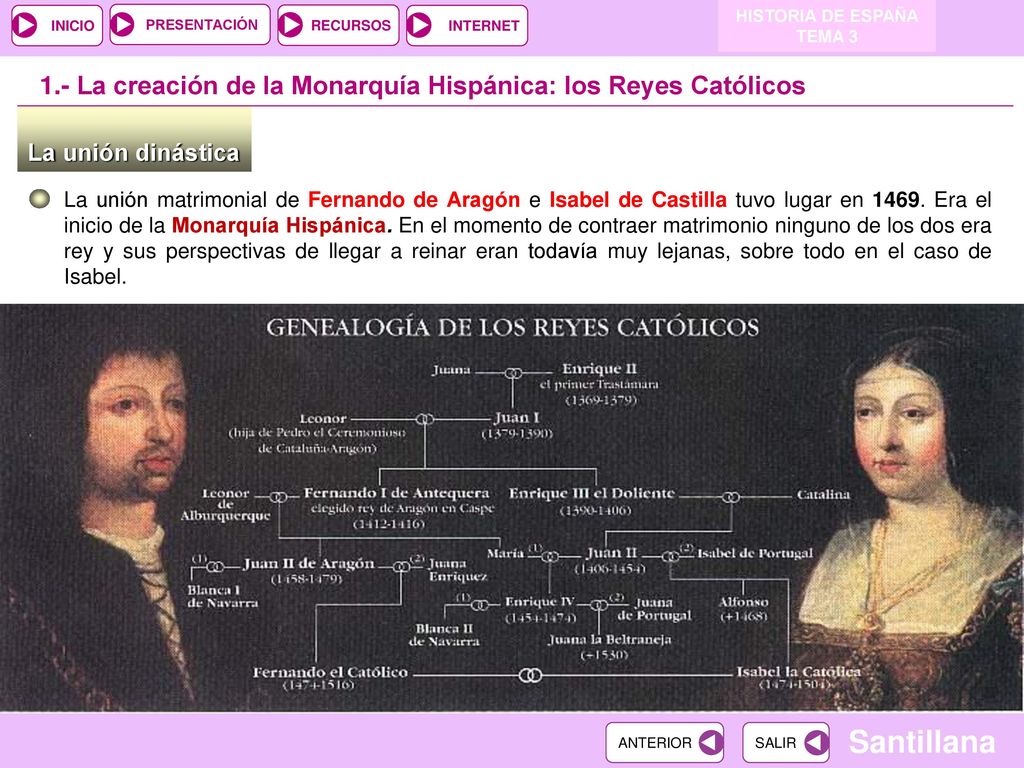The image size is (1024, 768).
Task: Click the RECURSOS play arrow icon
Action: coord(290,25)
